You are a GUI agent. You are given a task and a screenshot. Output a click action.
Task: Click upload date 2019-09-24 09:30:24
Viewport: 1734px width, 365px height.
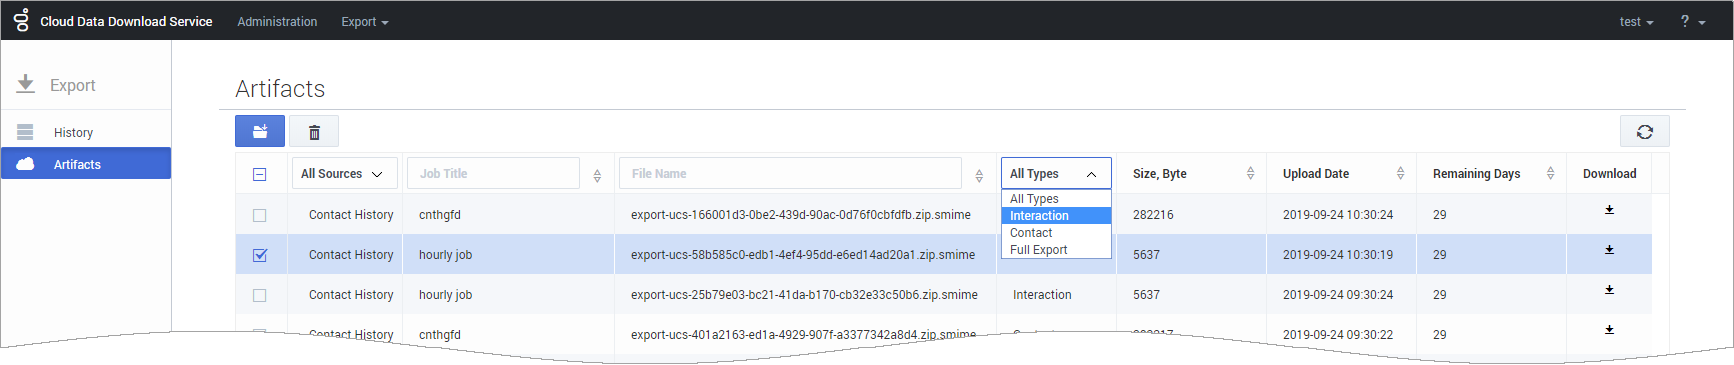pos(1338,295)
